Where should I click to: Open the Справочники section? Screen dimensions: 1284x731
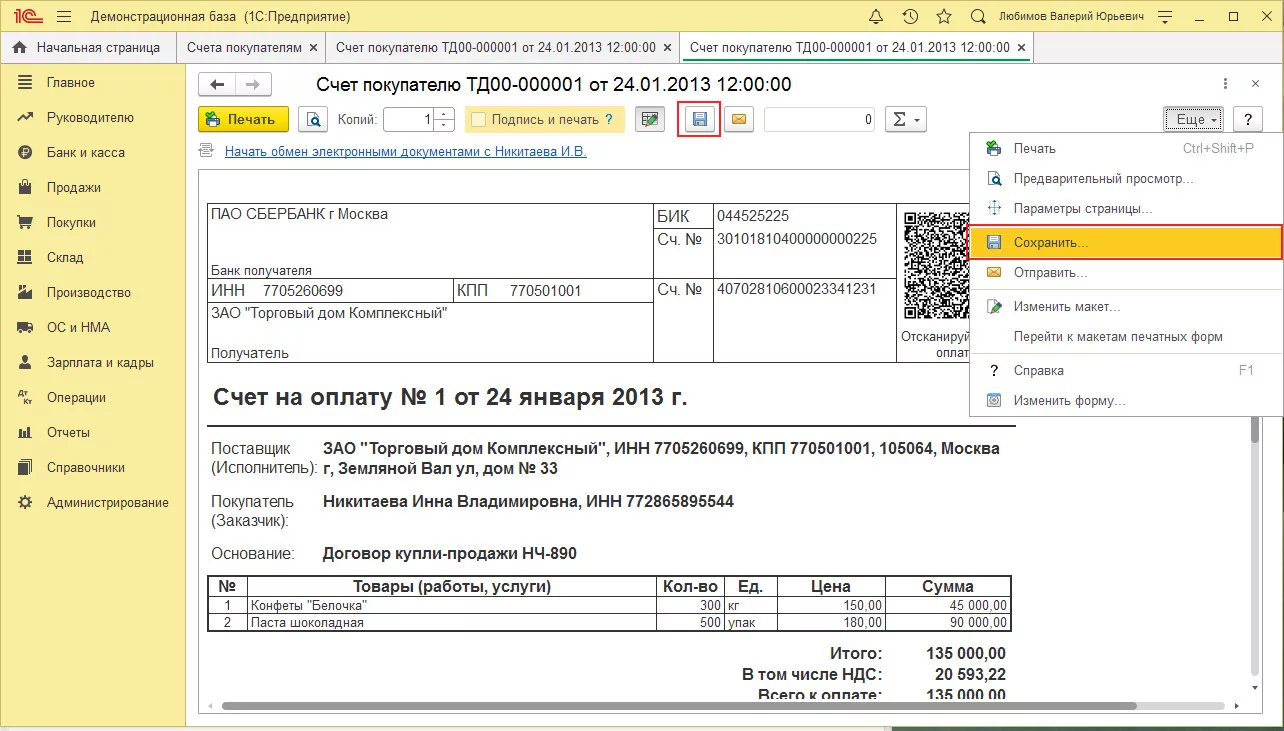[92, 467]
